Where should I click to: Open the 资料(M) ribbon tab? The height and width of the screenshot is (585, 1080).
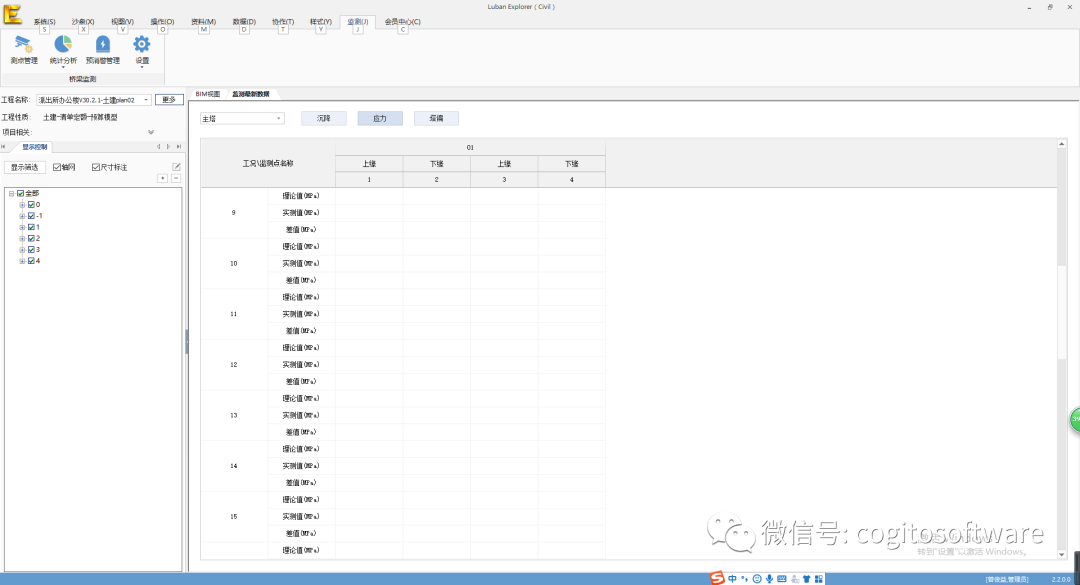[x=203, y=22]
